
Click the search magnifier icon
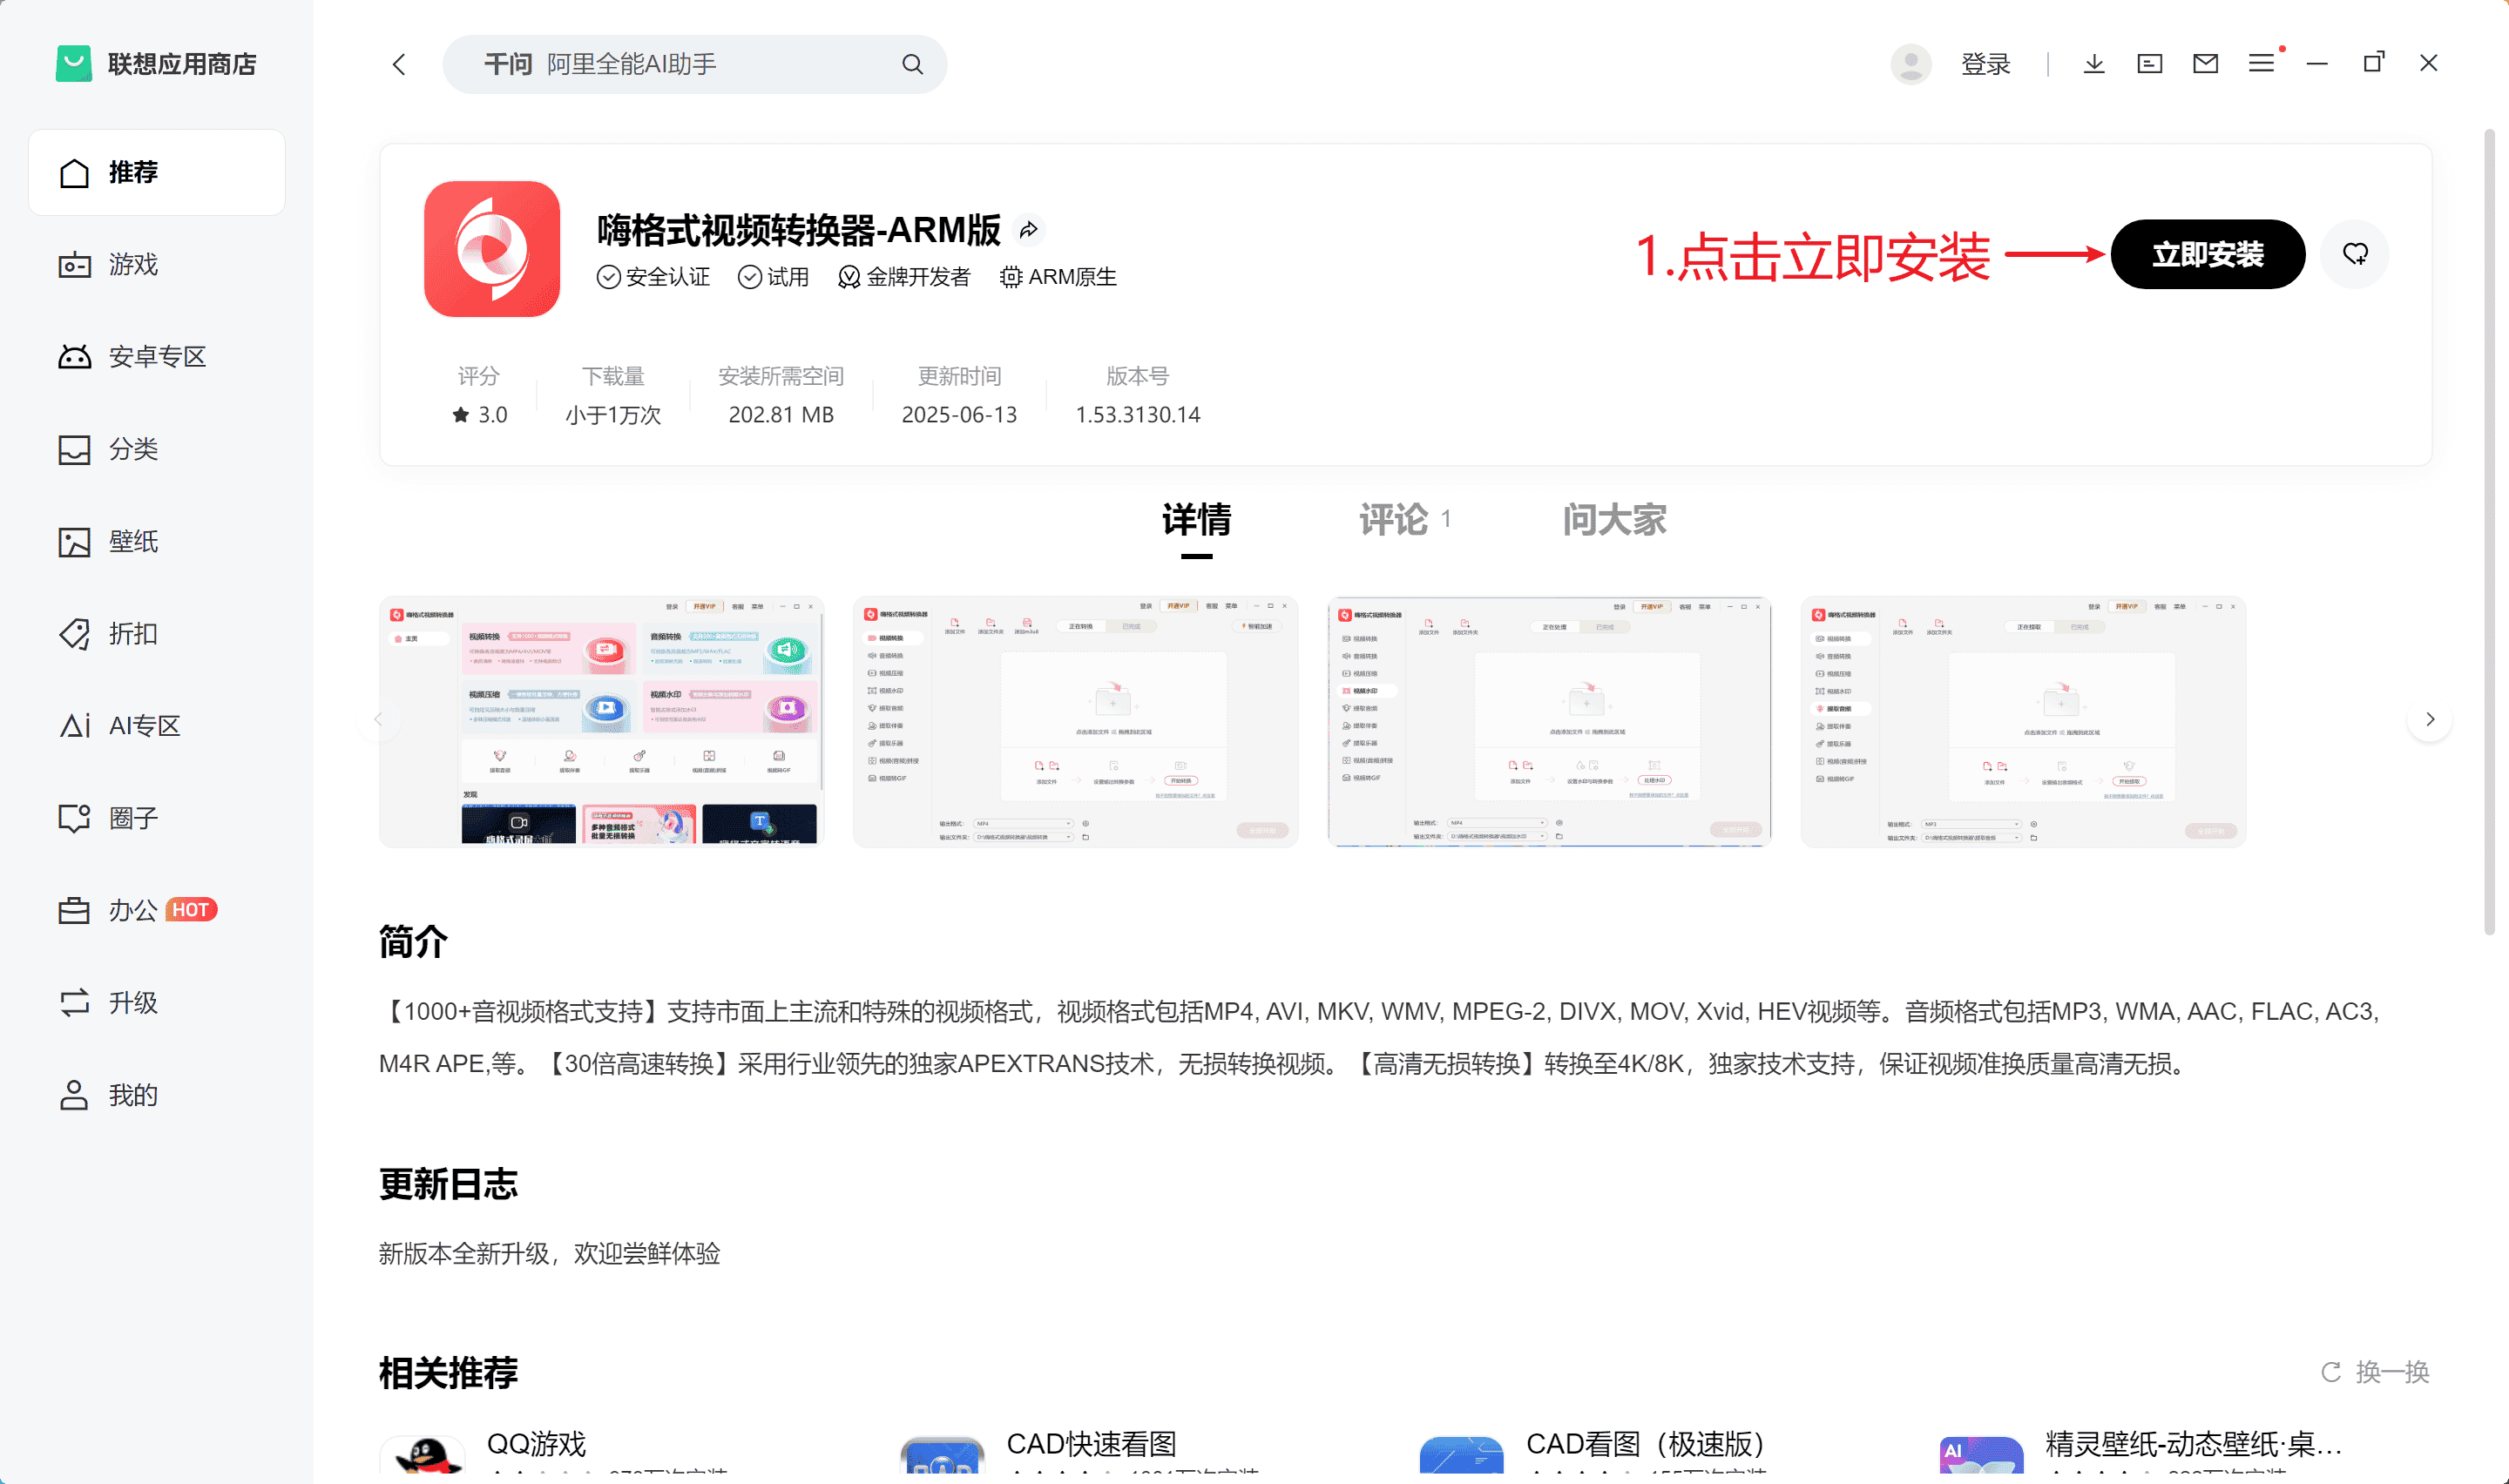pos(912,64)
